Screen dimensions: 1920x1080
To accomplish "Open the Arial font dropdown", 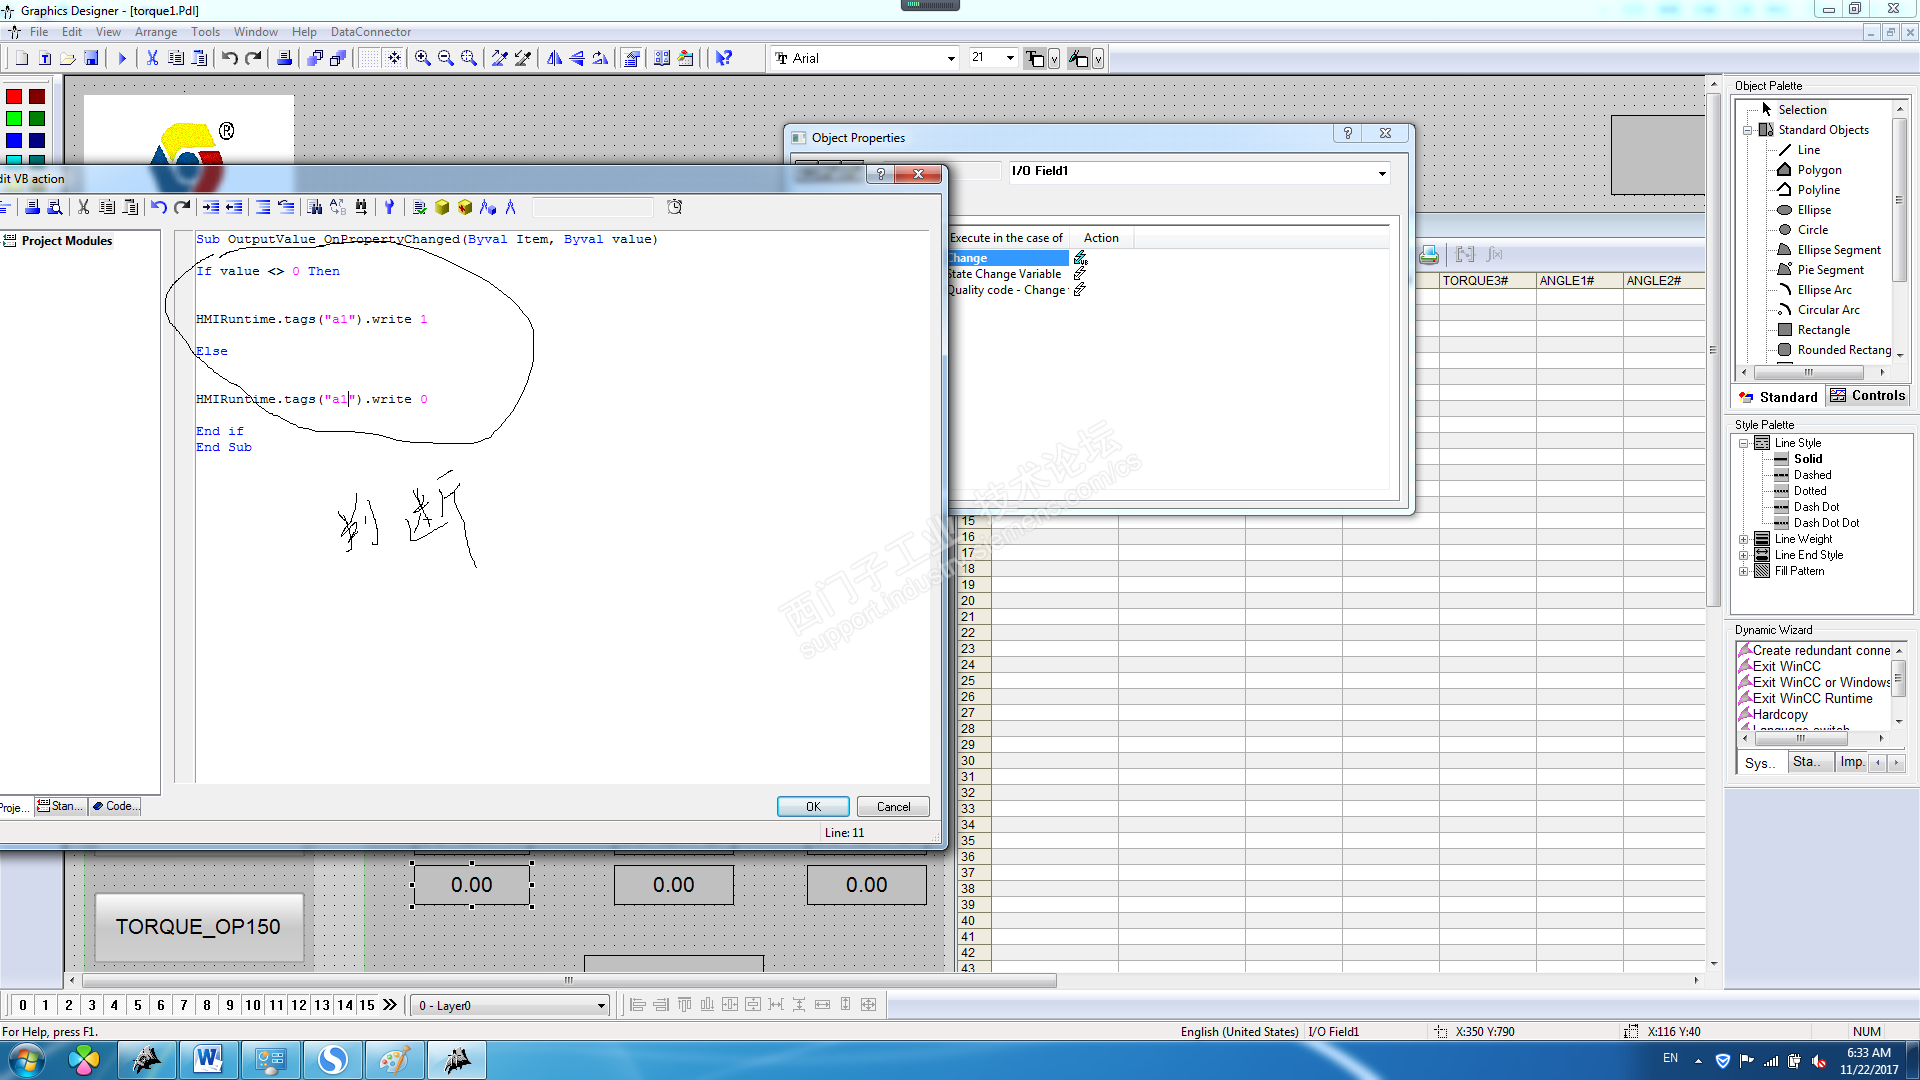I will (x=951, y=59).
